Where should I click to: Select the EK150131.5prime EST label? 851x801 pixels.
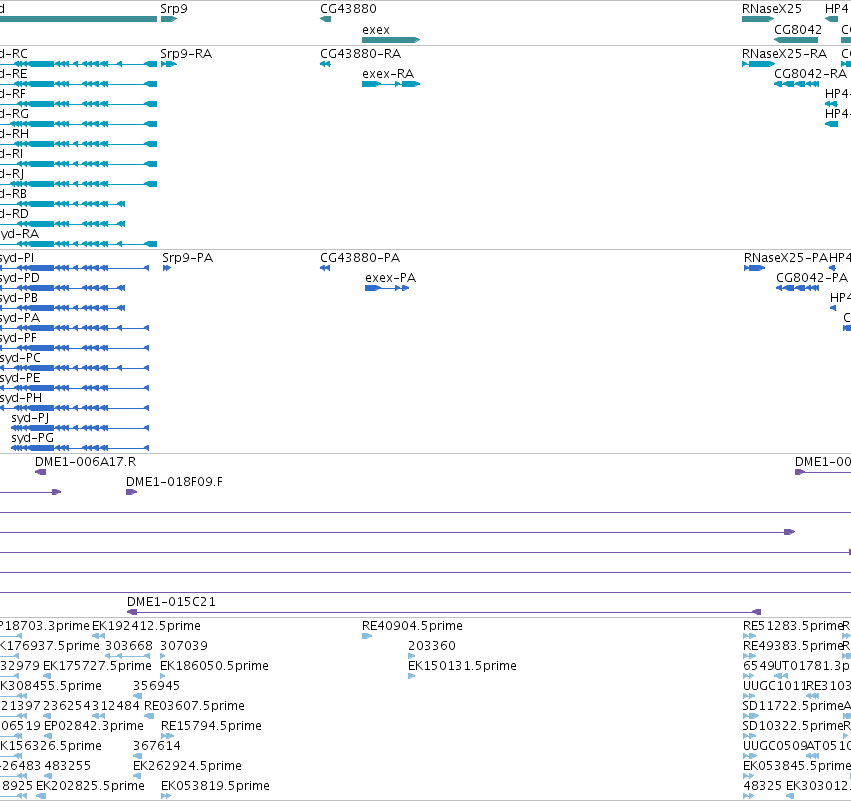pyautogui.click(x=462, y=666)
